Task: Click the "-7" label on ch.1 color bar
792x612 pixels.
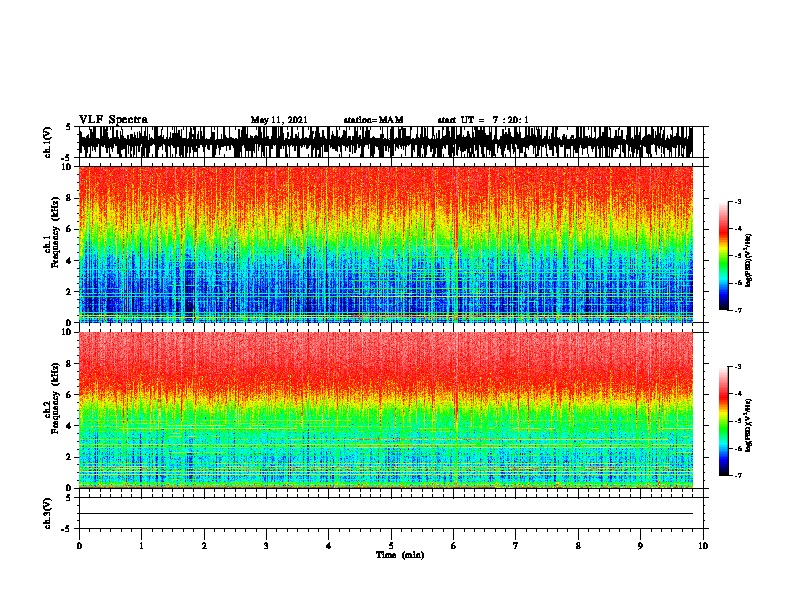Action: [x=737, y=310]
